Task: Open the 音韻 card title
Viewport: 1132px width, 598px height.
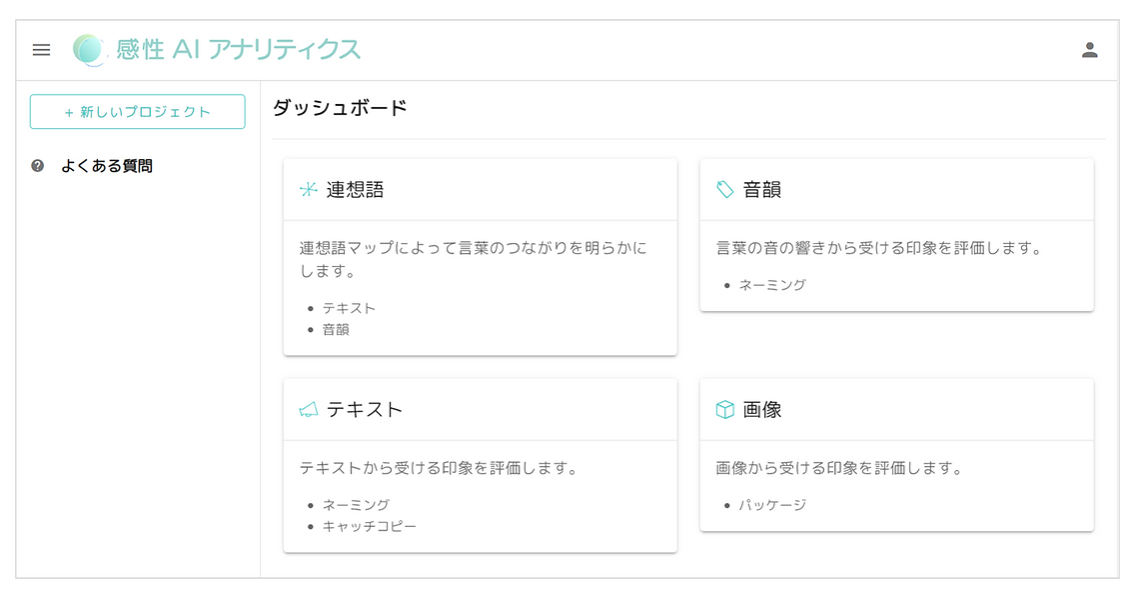Action: point(762,190)
